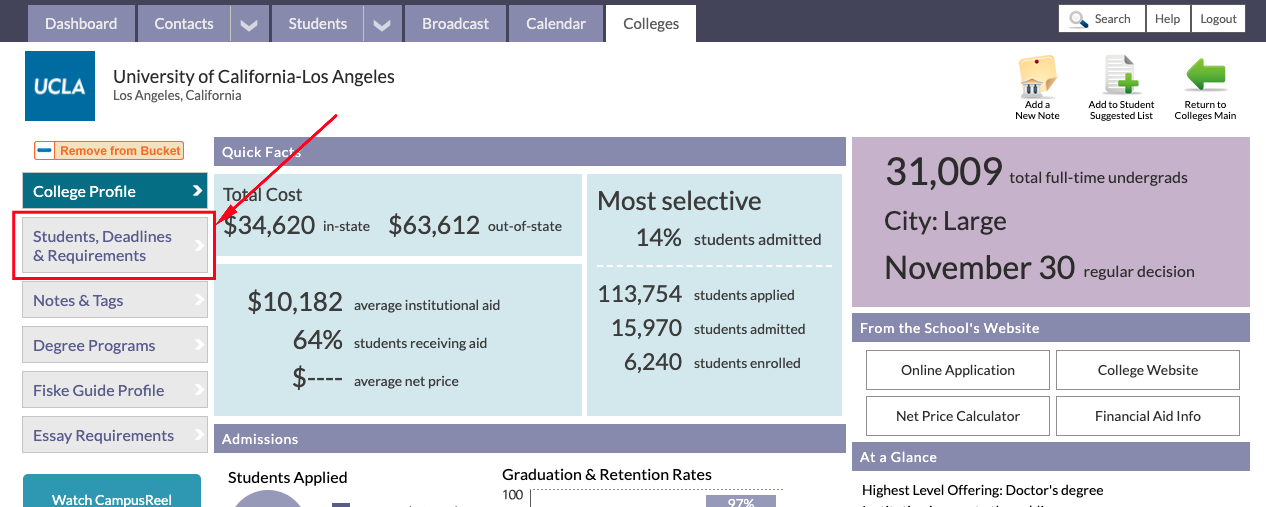Viewport: 1266px width, 507px height.
Task: Click the Add a New Note icon
Action: tap(1037, 77)
